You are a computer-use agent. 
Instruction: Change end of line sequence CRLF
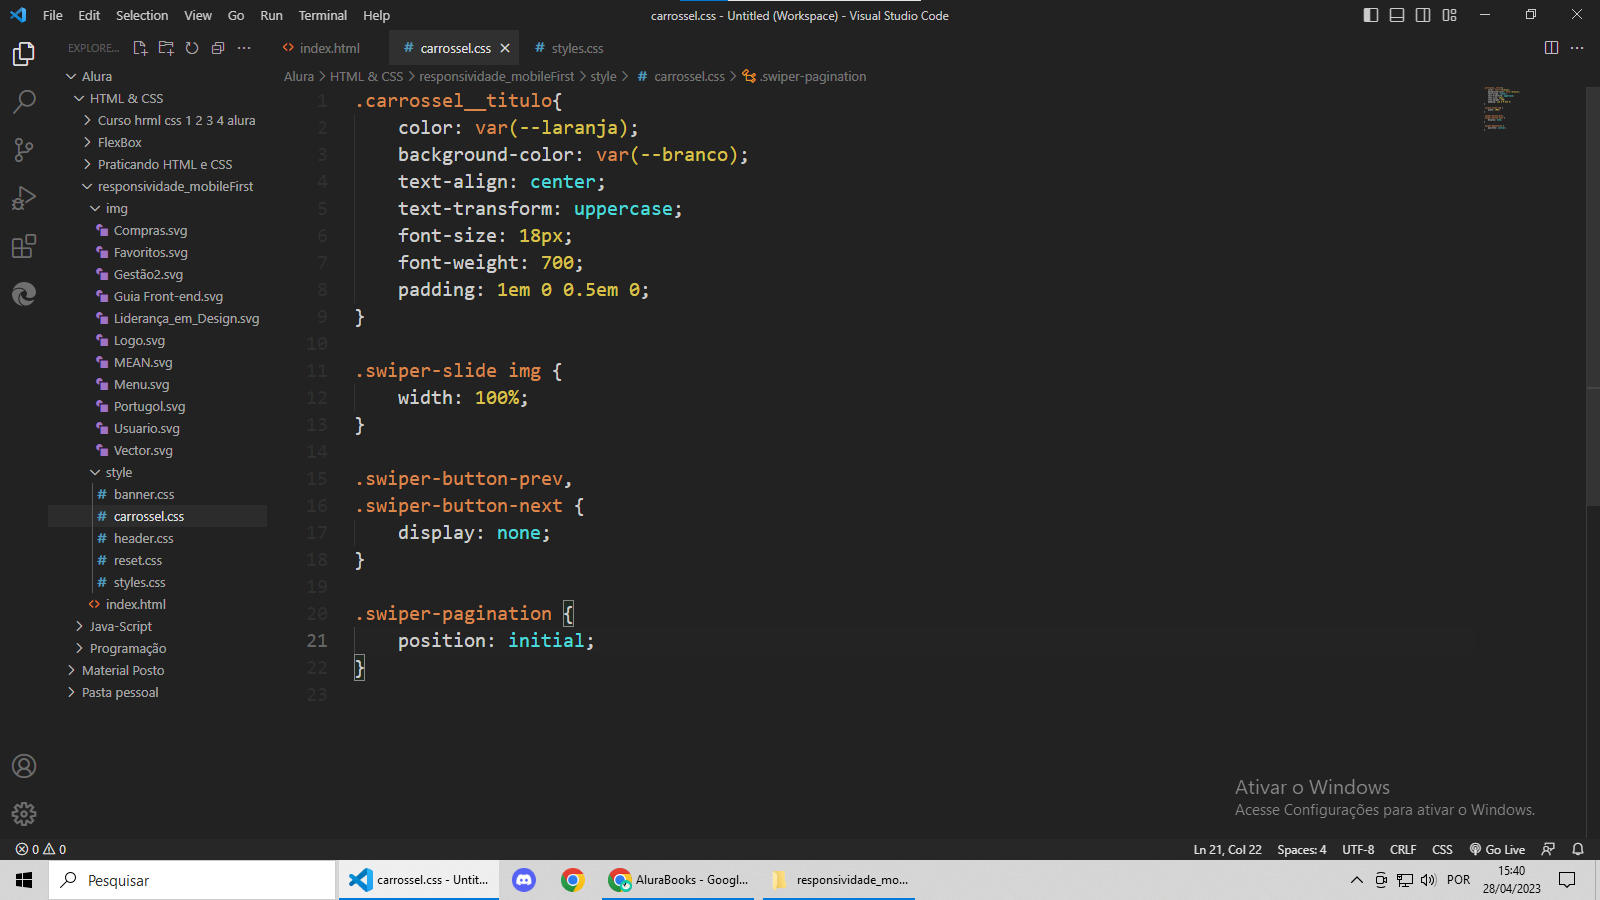tap(1403, 849)
